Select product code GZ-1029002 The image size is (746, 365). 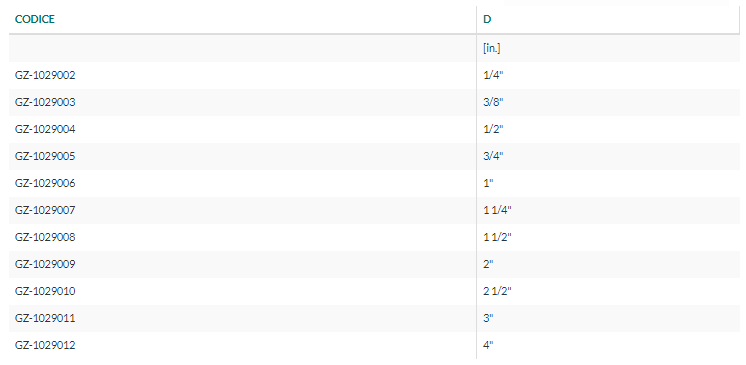click(45, 75)
